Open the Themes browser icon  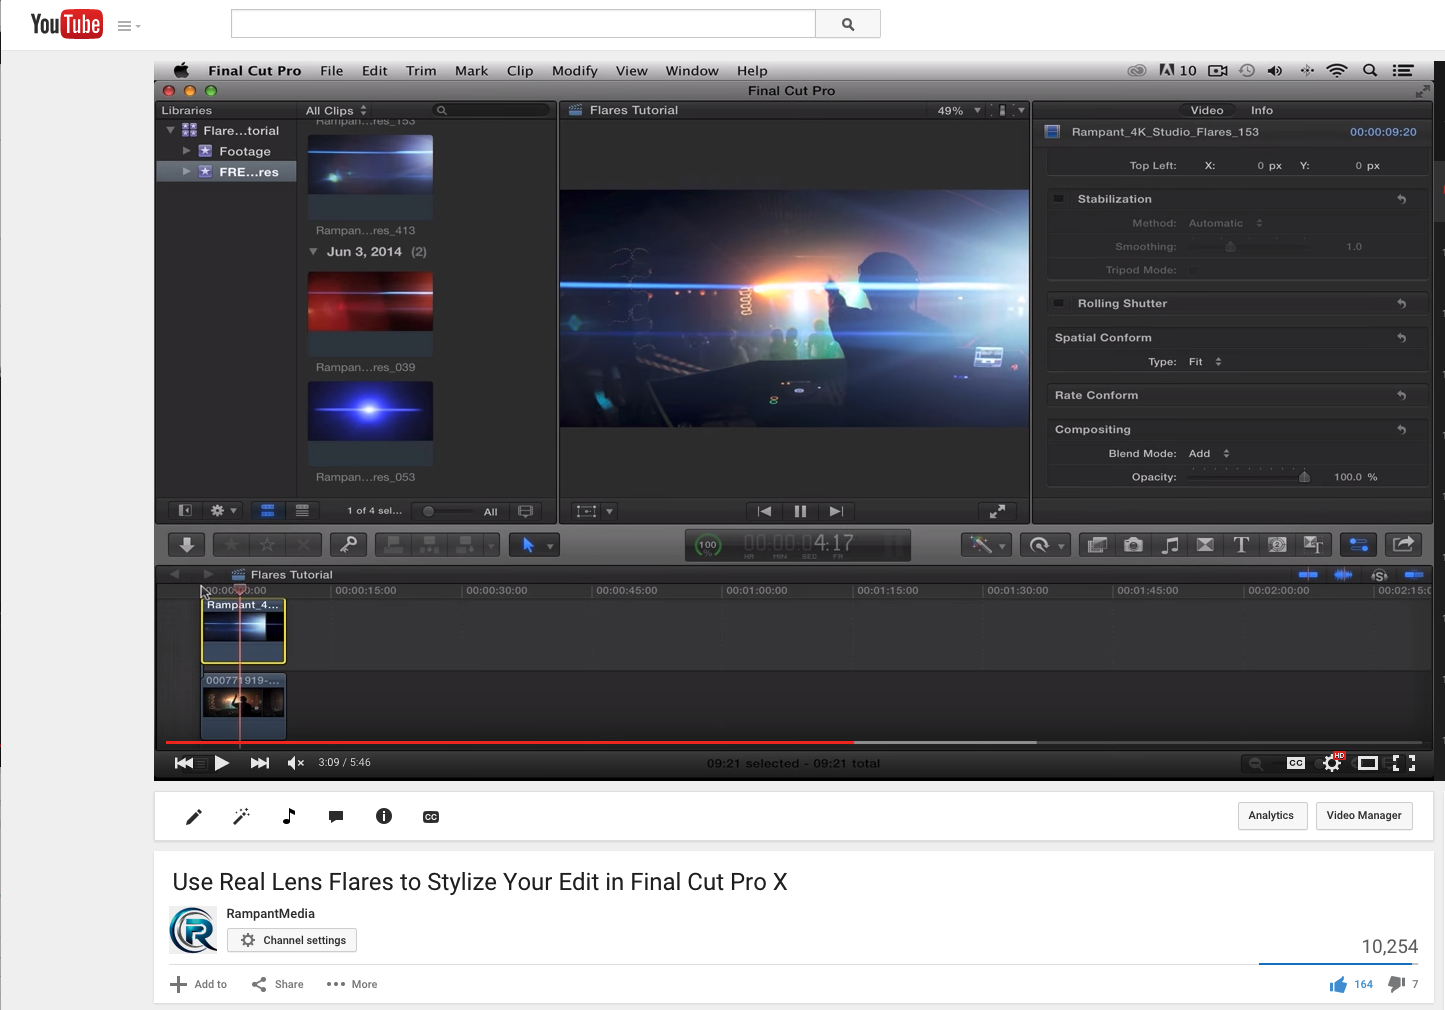point(1313,545)
